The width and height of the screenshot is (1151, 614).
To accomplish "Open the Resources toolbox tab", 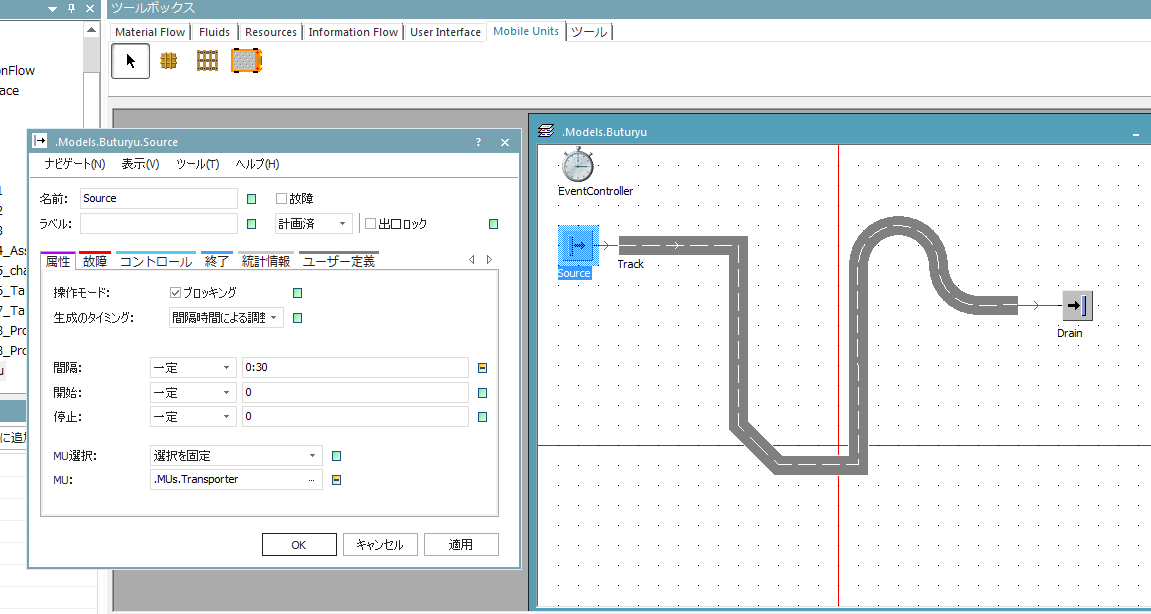I will (x=271, y=32).
